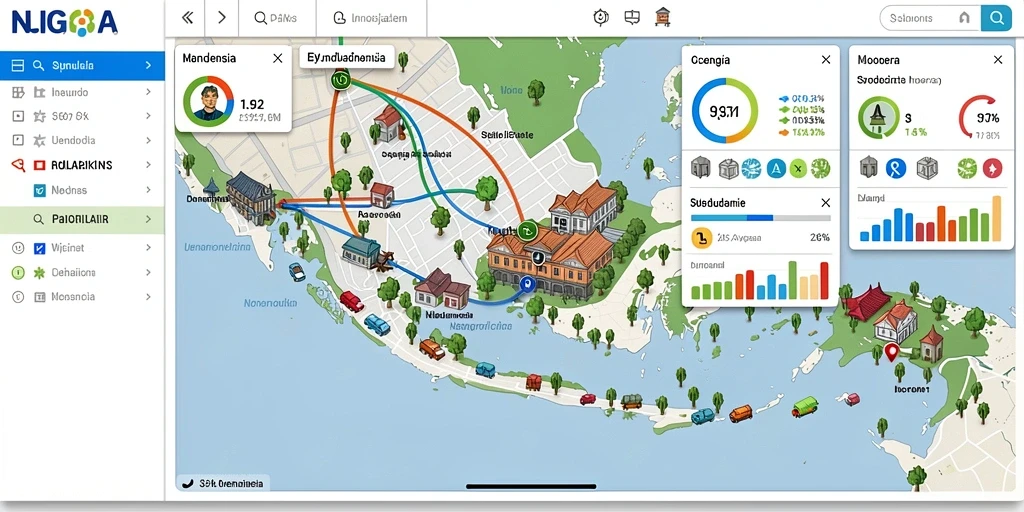Click the Sududamie progress bar
1024x512 pixels.
tap(760, 218)
